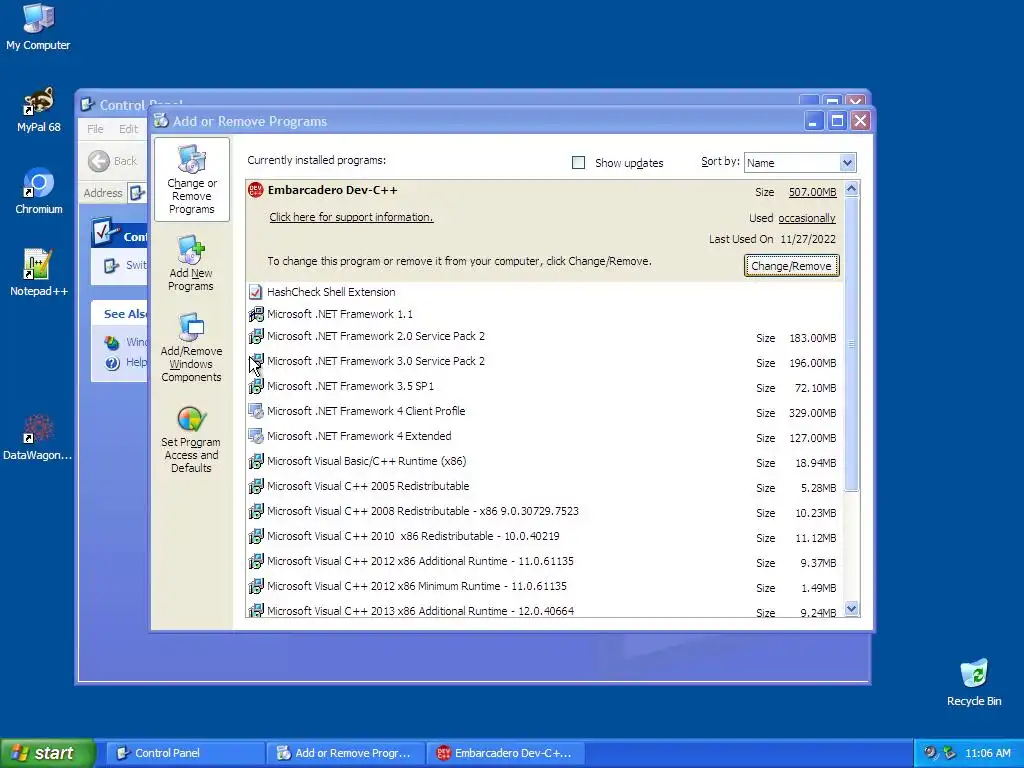
Task: Select the DataWagon desktop shortcut
Action: pyautogui.click(x=37, y=436)
